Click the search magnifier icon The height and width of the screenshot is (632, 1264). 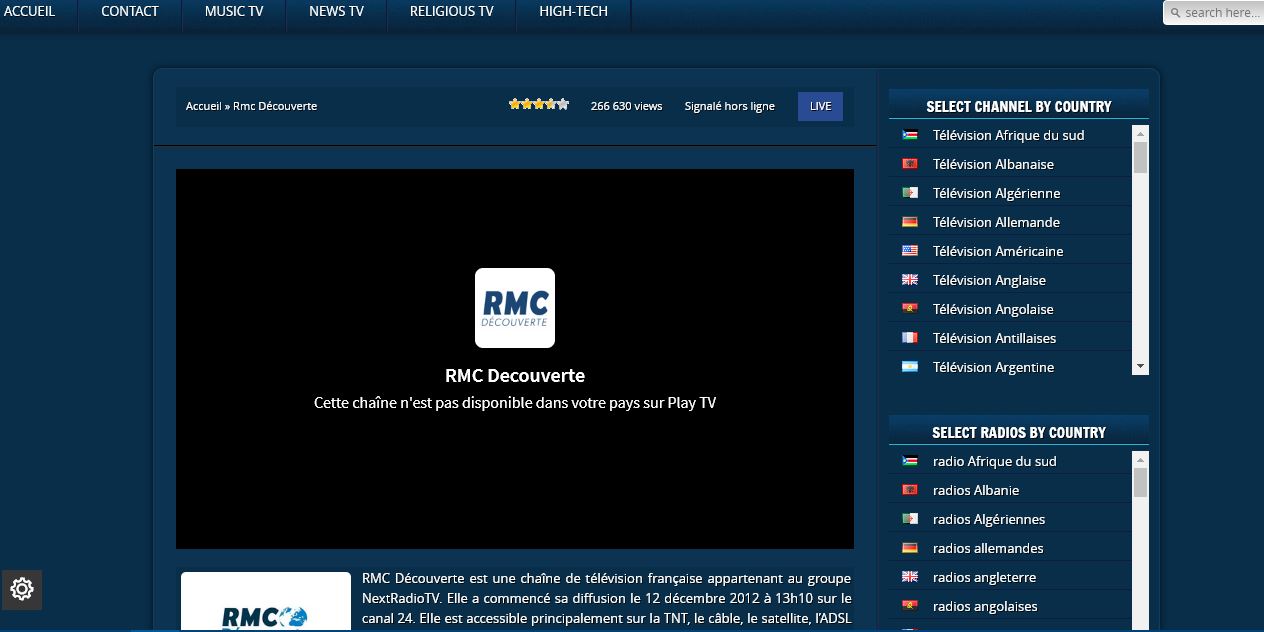pyautogui.click(x=1176, y=13)
